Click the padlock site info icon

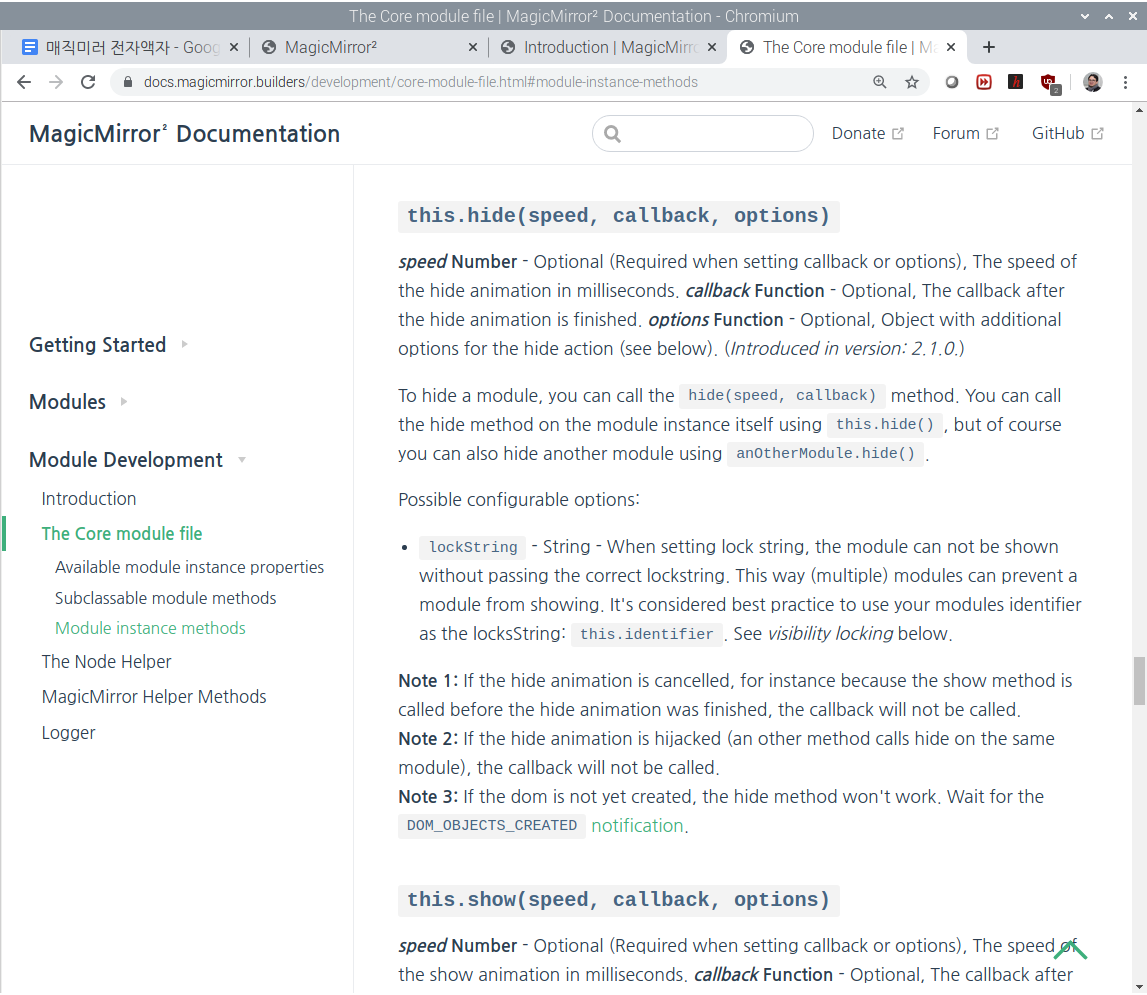tap(128, 82)
